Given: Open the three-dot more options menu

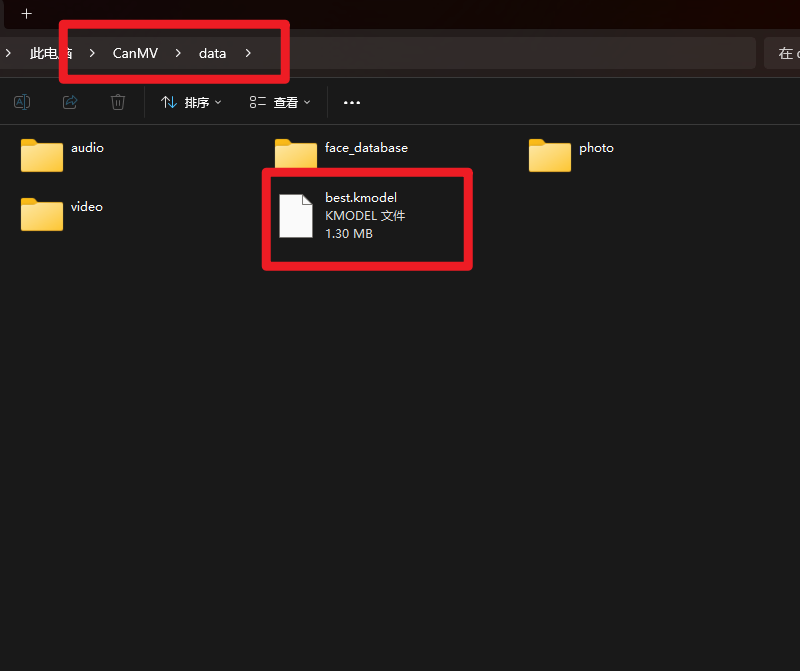Looking at the screenshot, I should [352, 103].
